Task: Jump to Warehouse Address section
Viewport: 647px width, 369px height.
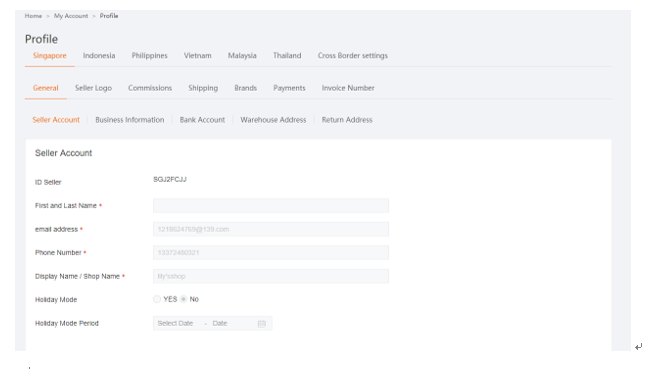Action: 273,120
